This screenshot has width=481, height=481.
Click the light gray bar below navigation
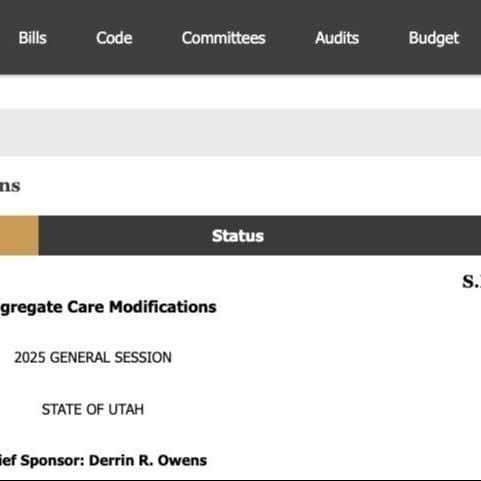point(240,133)
